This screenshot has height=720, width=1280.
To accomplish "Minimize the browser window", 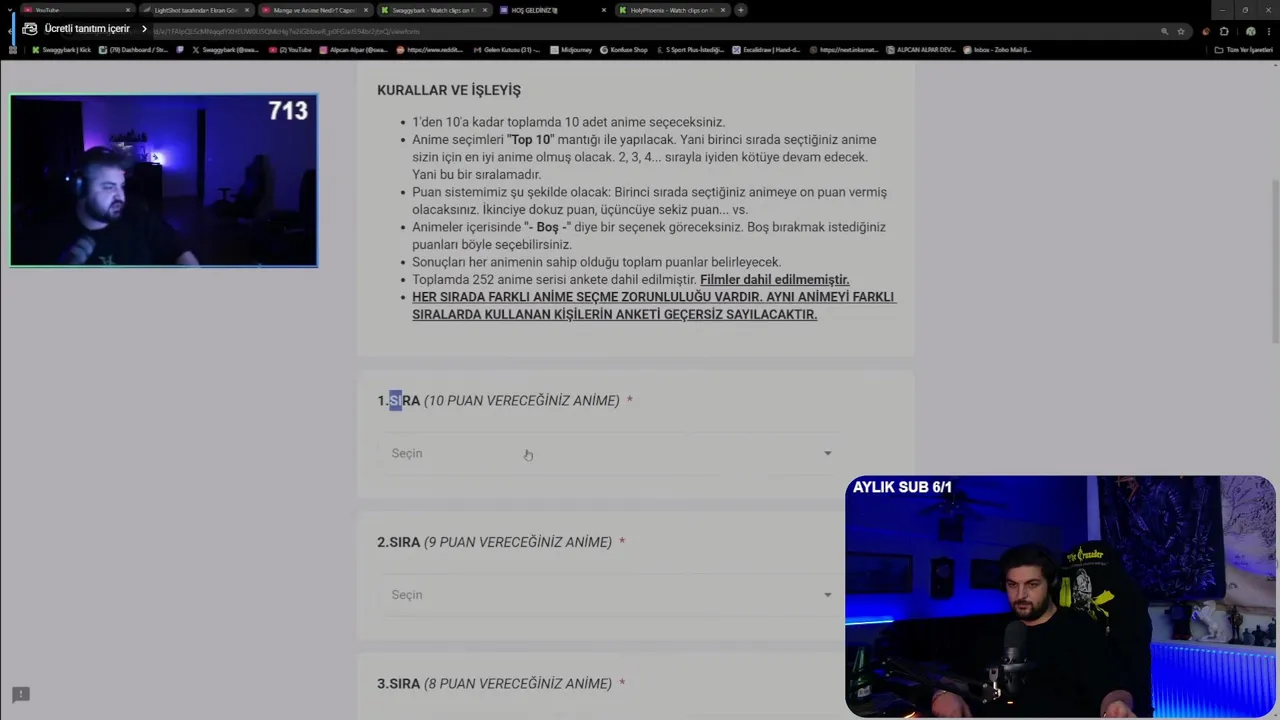I will [1222, 9].
